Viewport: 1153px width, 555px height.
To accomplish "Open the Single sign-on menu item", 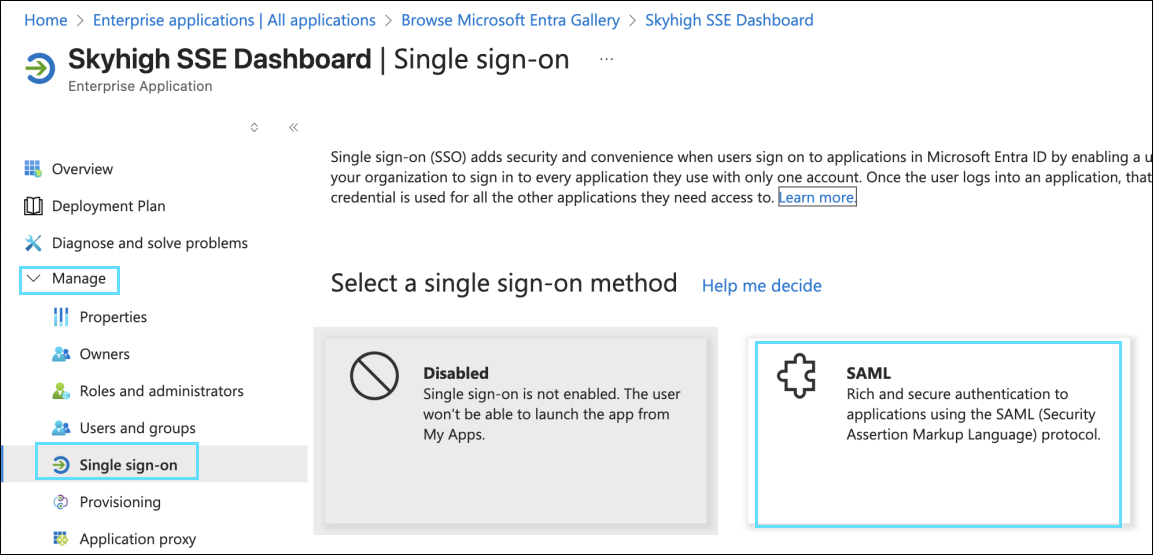I will point(128,465).
